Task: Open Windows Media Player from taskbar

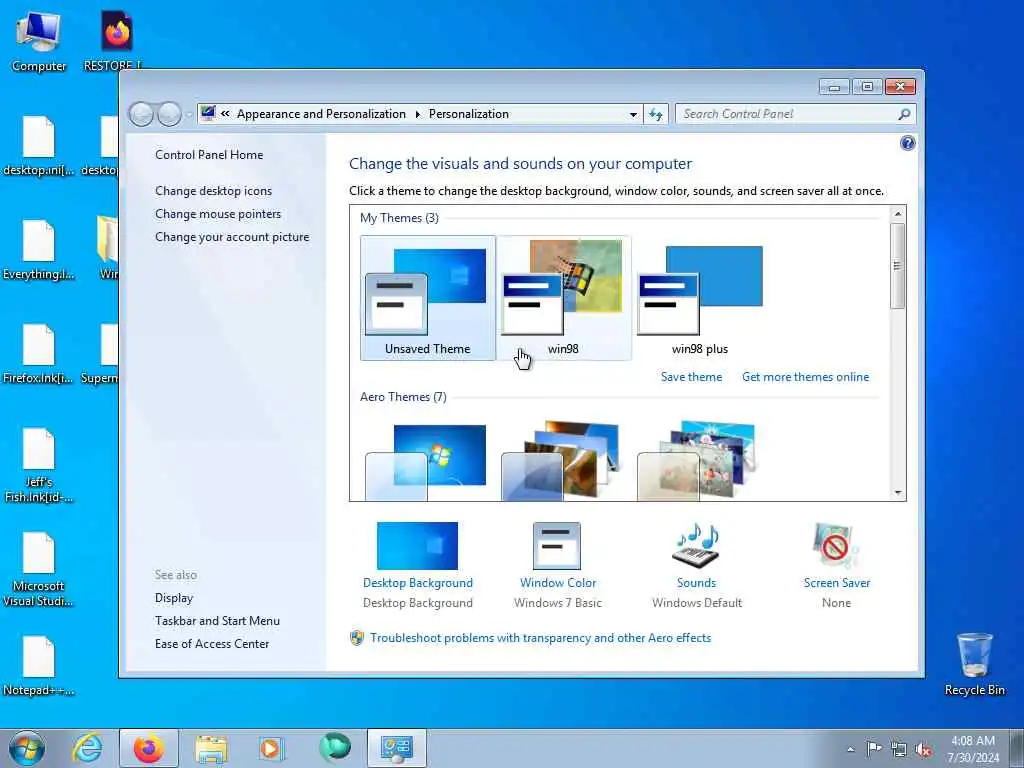Action: click(x=270, y=748)
